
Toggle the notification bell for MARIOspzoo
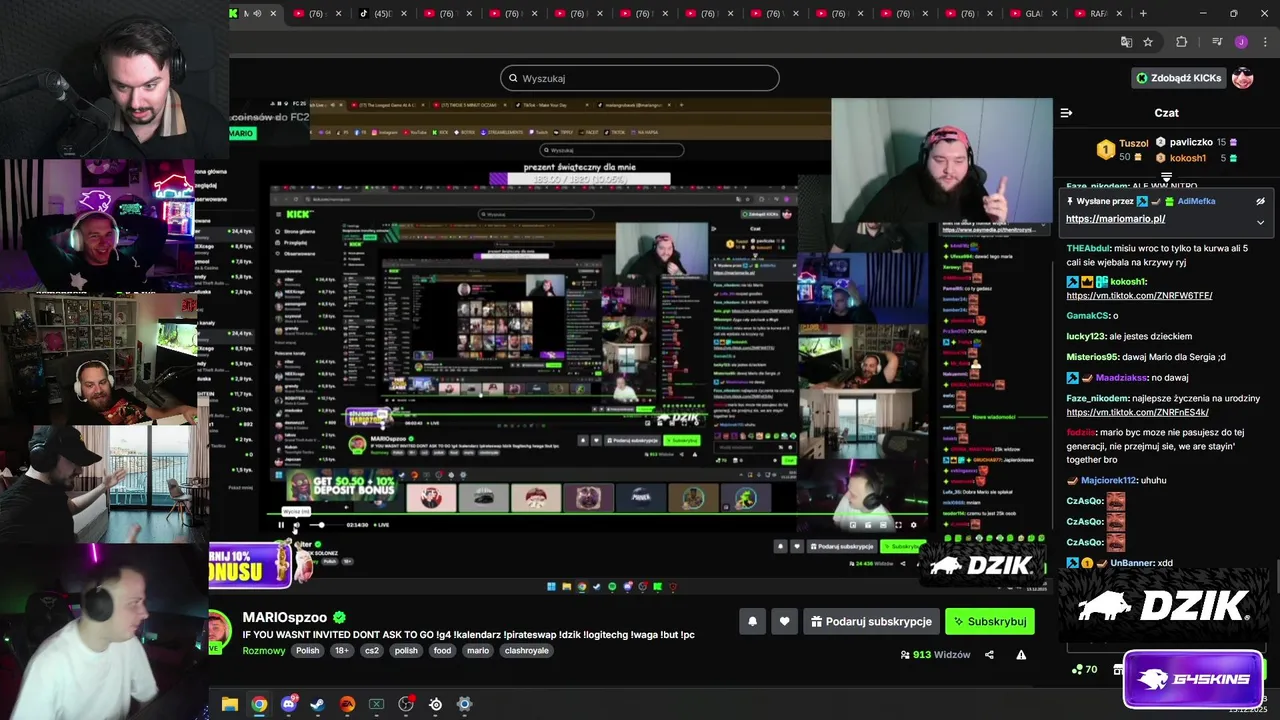[752, 621]
